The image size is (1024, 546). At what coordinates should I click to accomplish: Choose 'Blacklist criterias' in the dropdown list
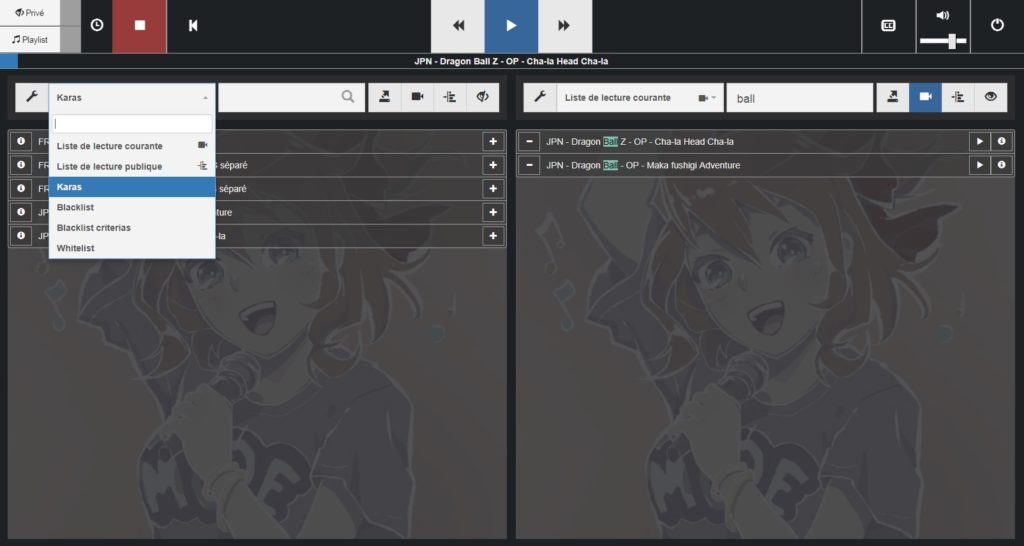click(132, 228)
